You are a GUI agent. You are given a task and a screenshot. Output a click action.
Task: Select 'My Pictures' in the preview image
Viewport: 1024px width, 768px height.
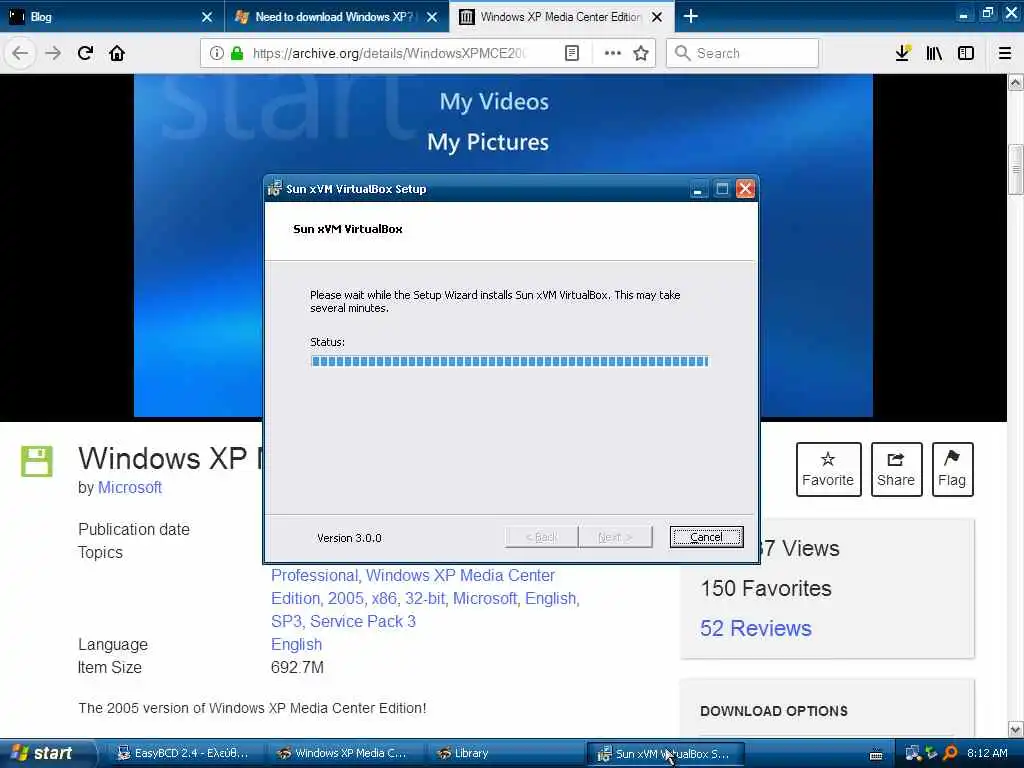click(x=488, y=142)
